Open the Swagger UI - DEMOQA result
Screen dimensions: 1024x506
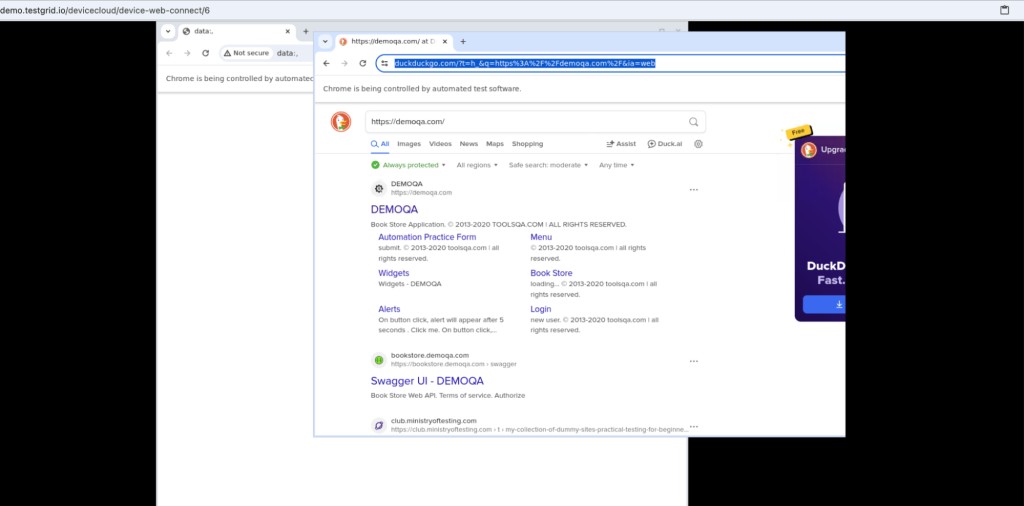click(x=427, y=381)
